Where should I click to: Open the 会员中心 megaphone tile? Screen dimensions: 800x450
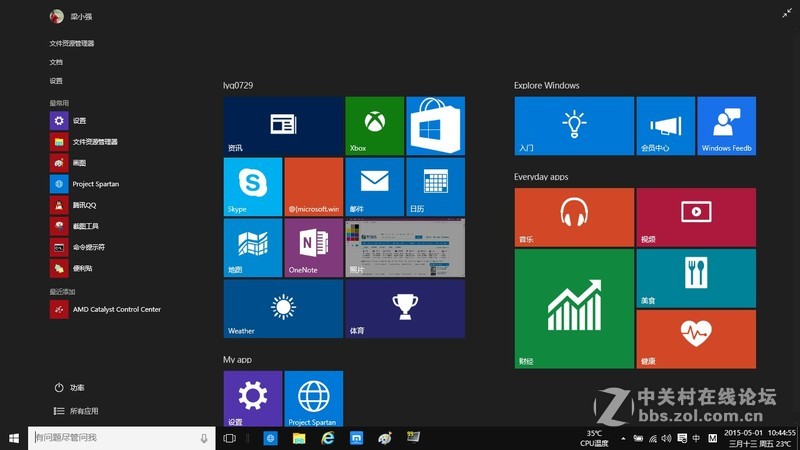click(x=665, y=126)
